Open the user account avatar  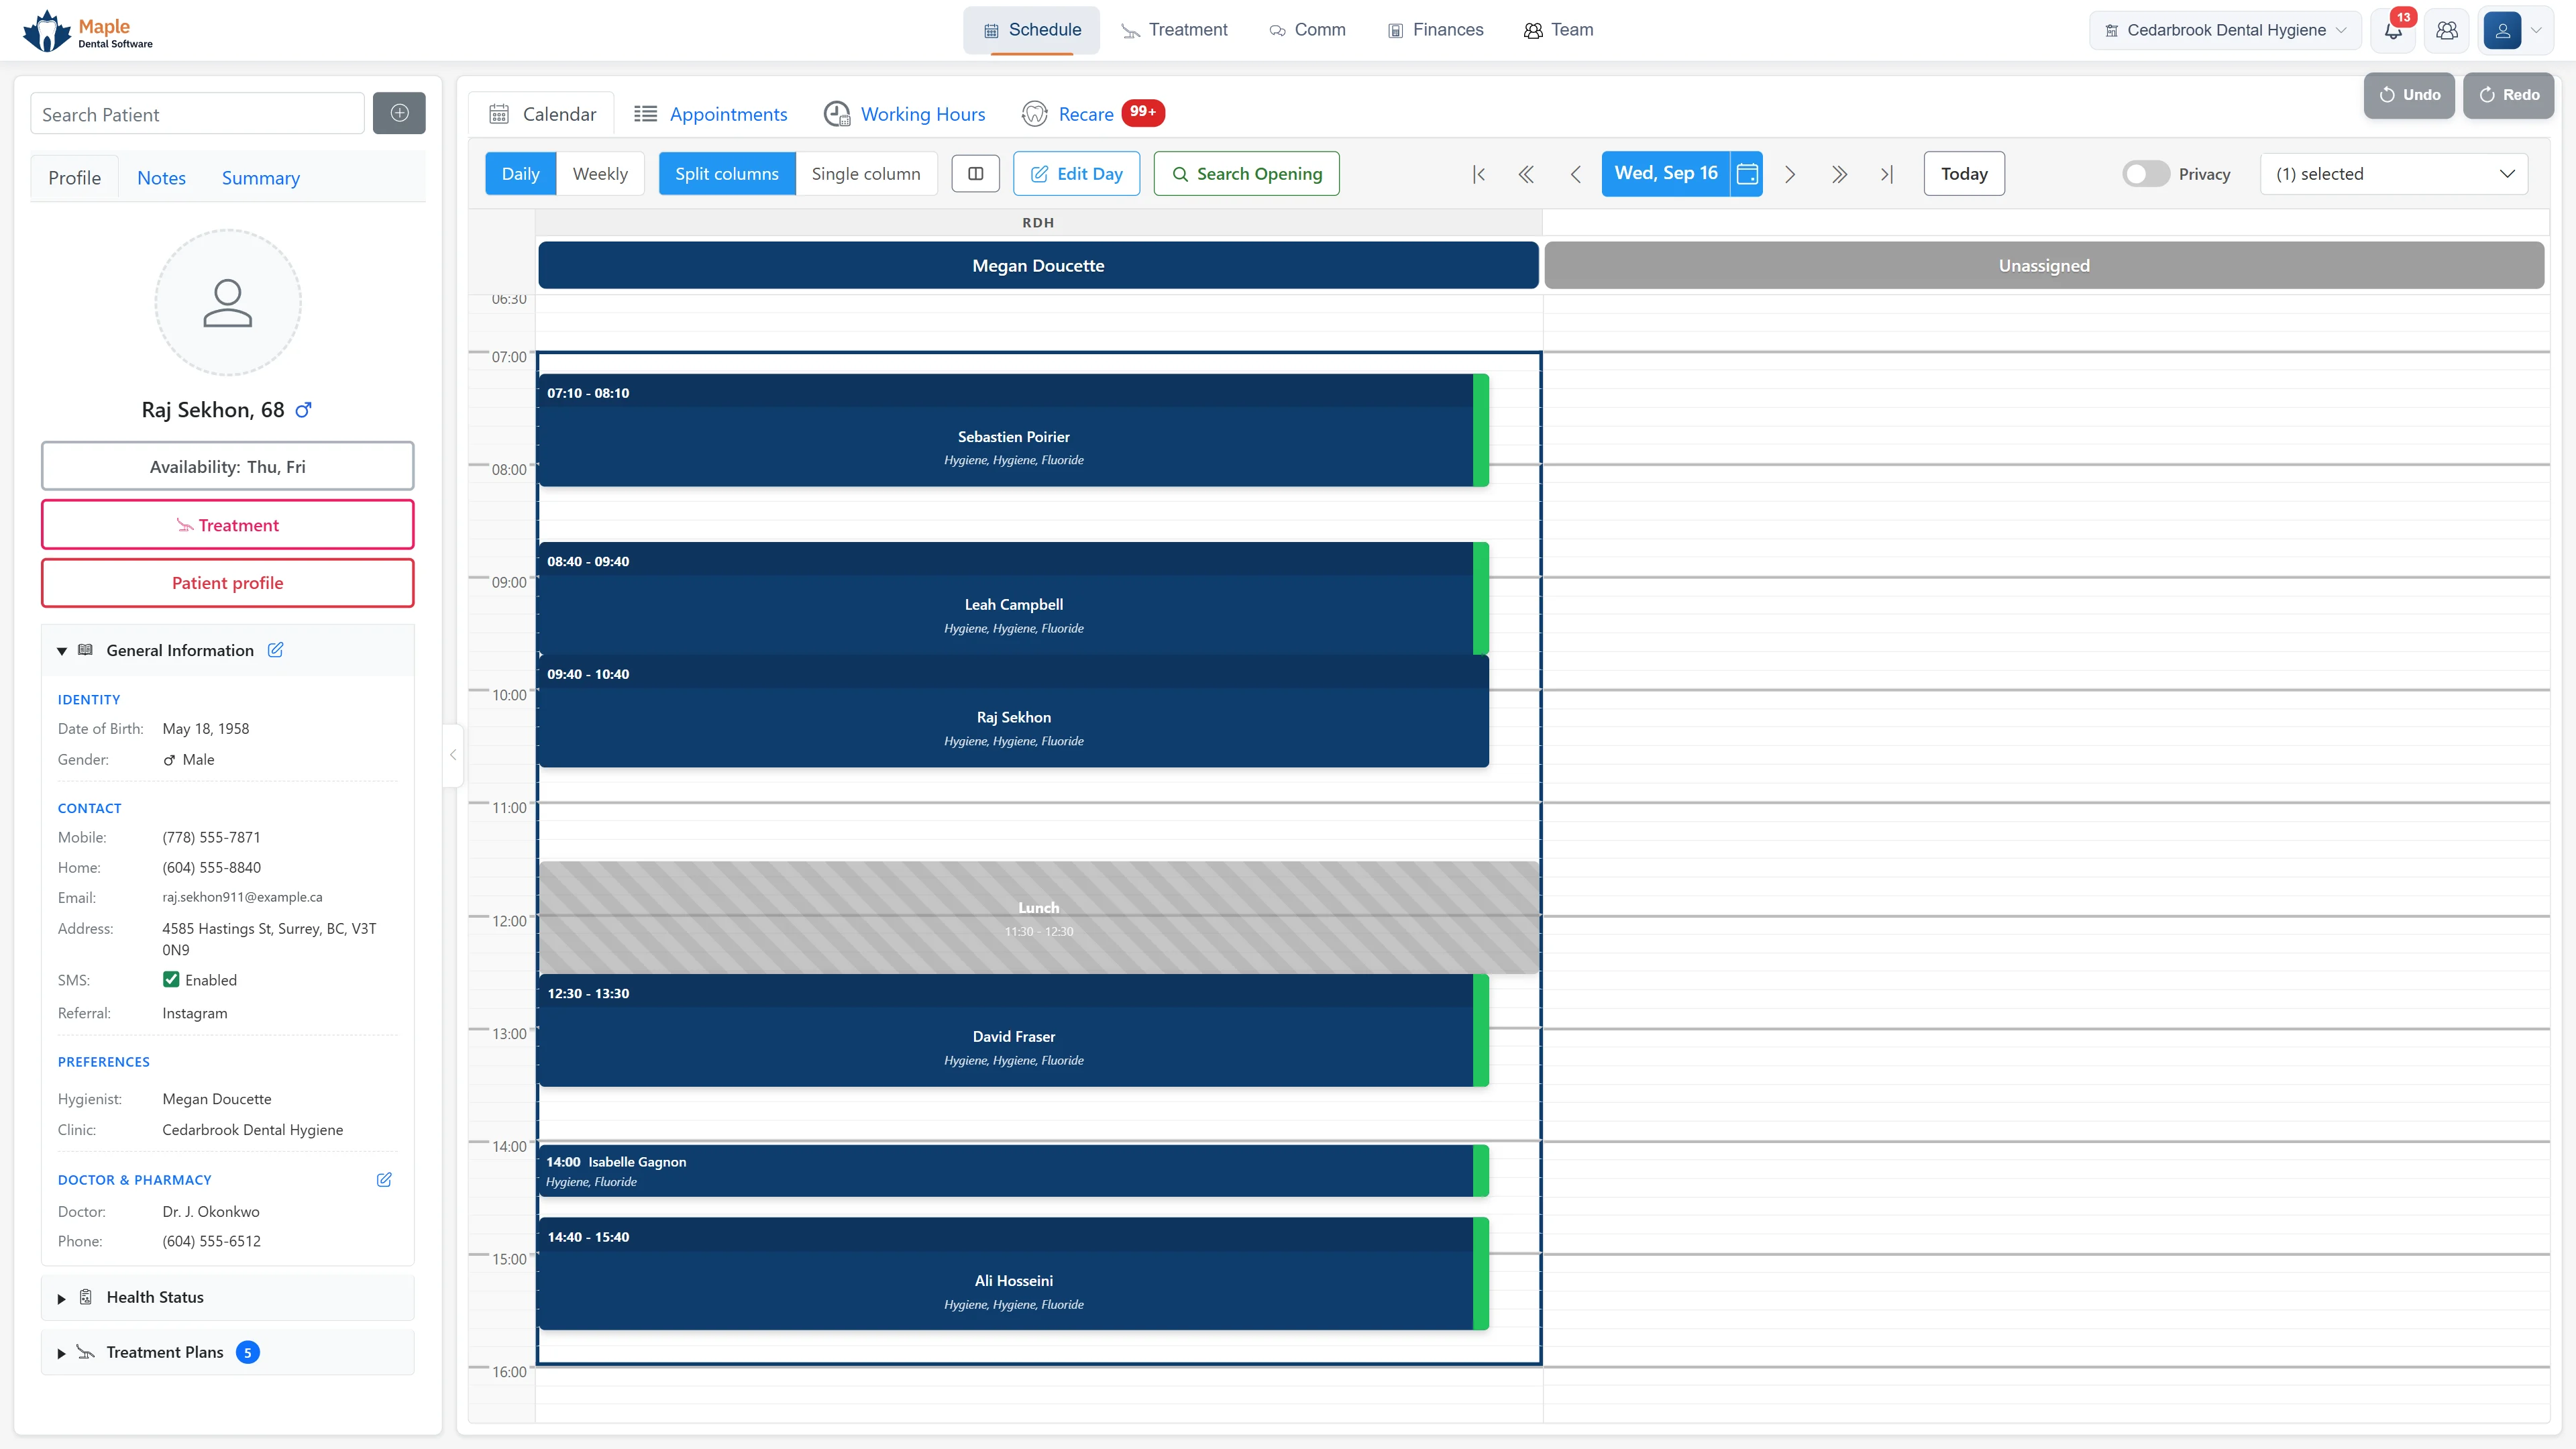[2502, 30]
